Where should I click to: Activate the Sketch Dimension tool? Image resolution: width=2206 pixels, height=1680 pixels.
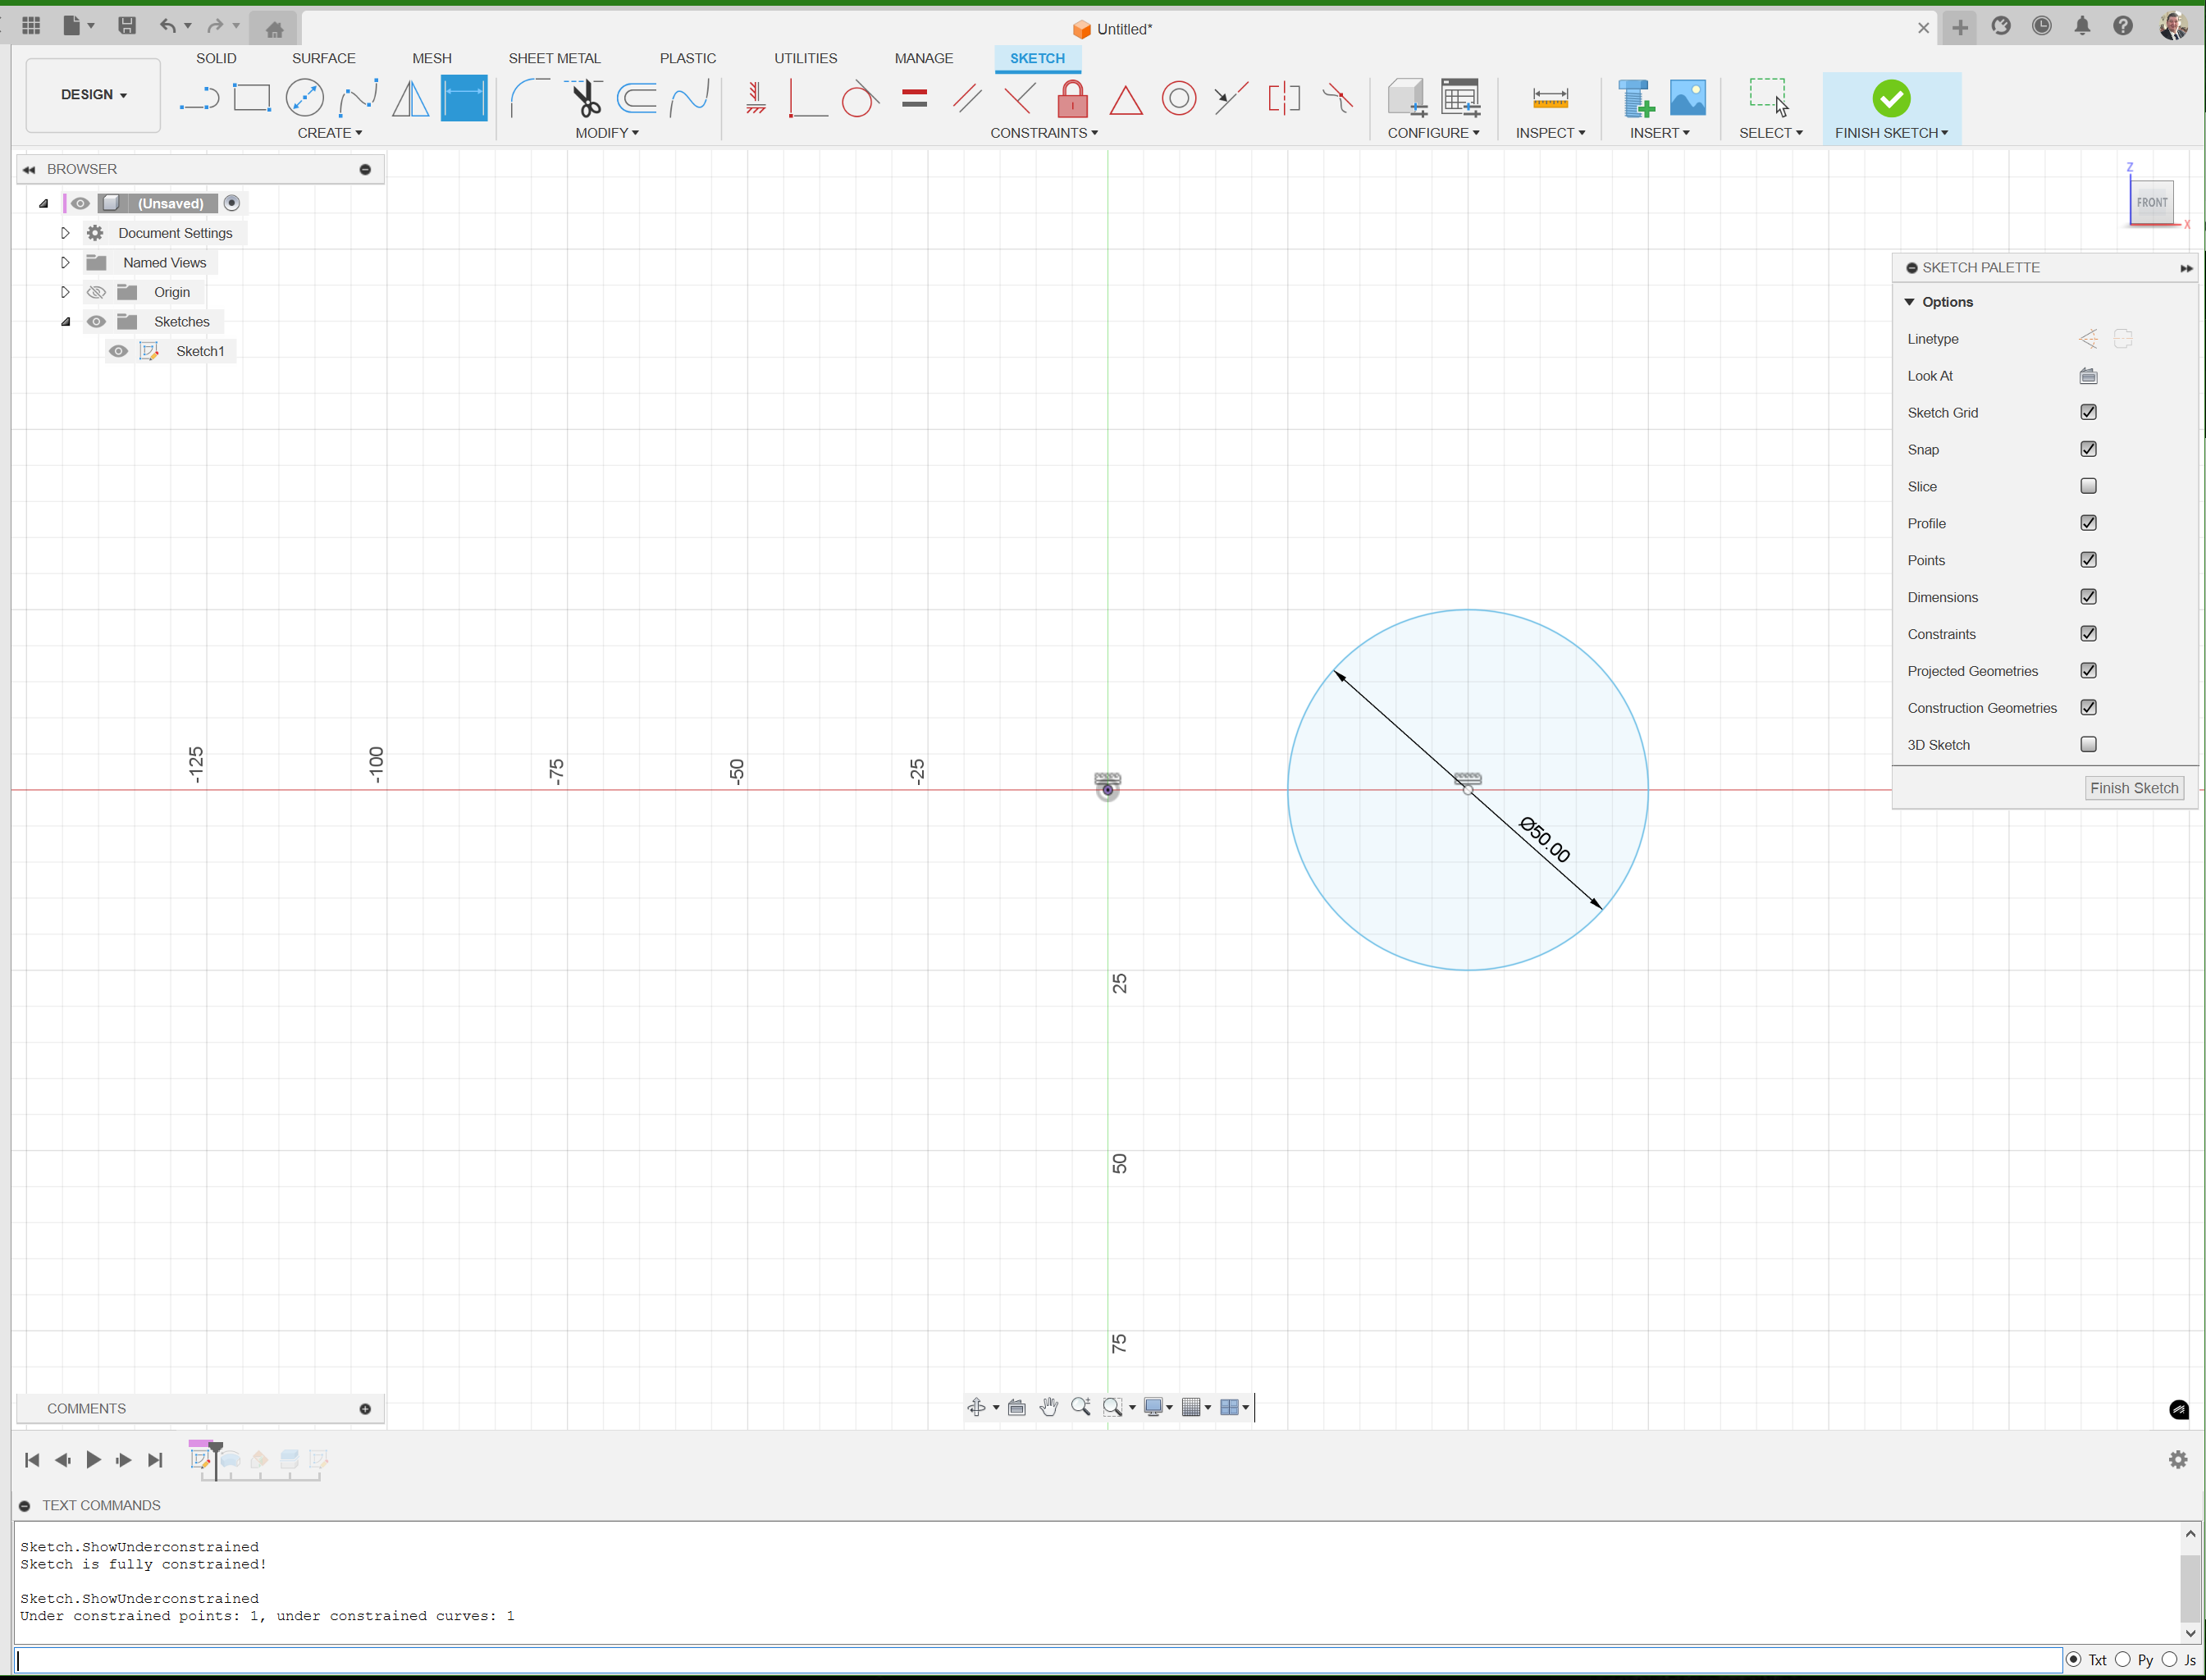[x=464, y=98]
